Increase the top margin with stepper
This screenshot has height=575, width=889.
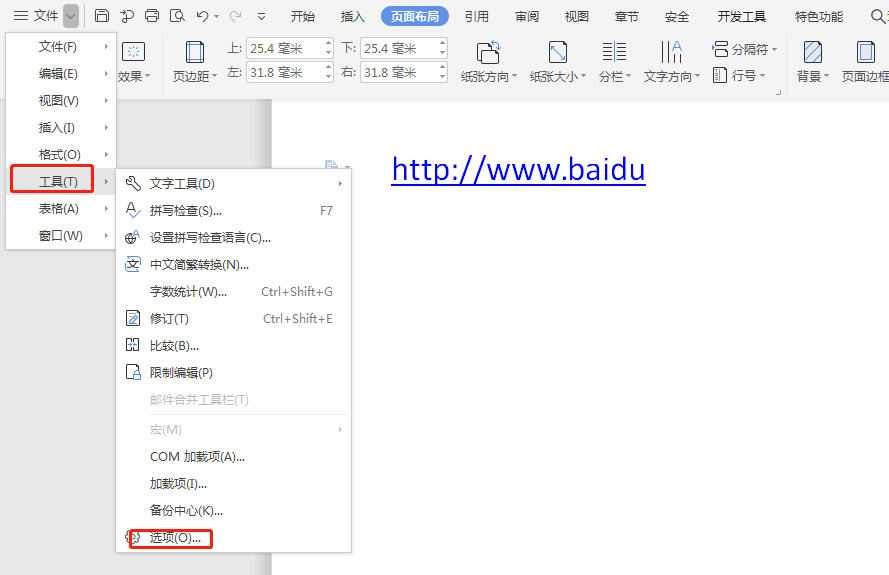pos(329,43)
